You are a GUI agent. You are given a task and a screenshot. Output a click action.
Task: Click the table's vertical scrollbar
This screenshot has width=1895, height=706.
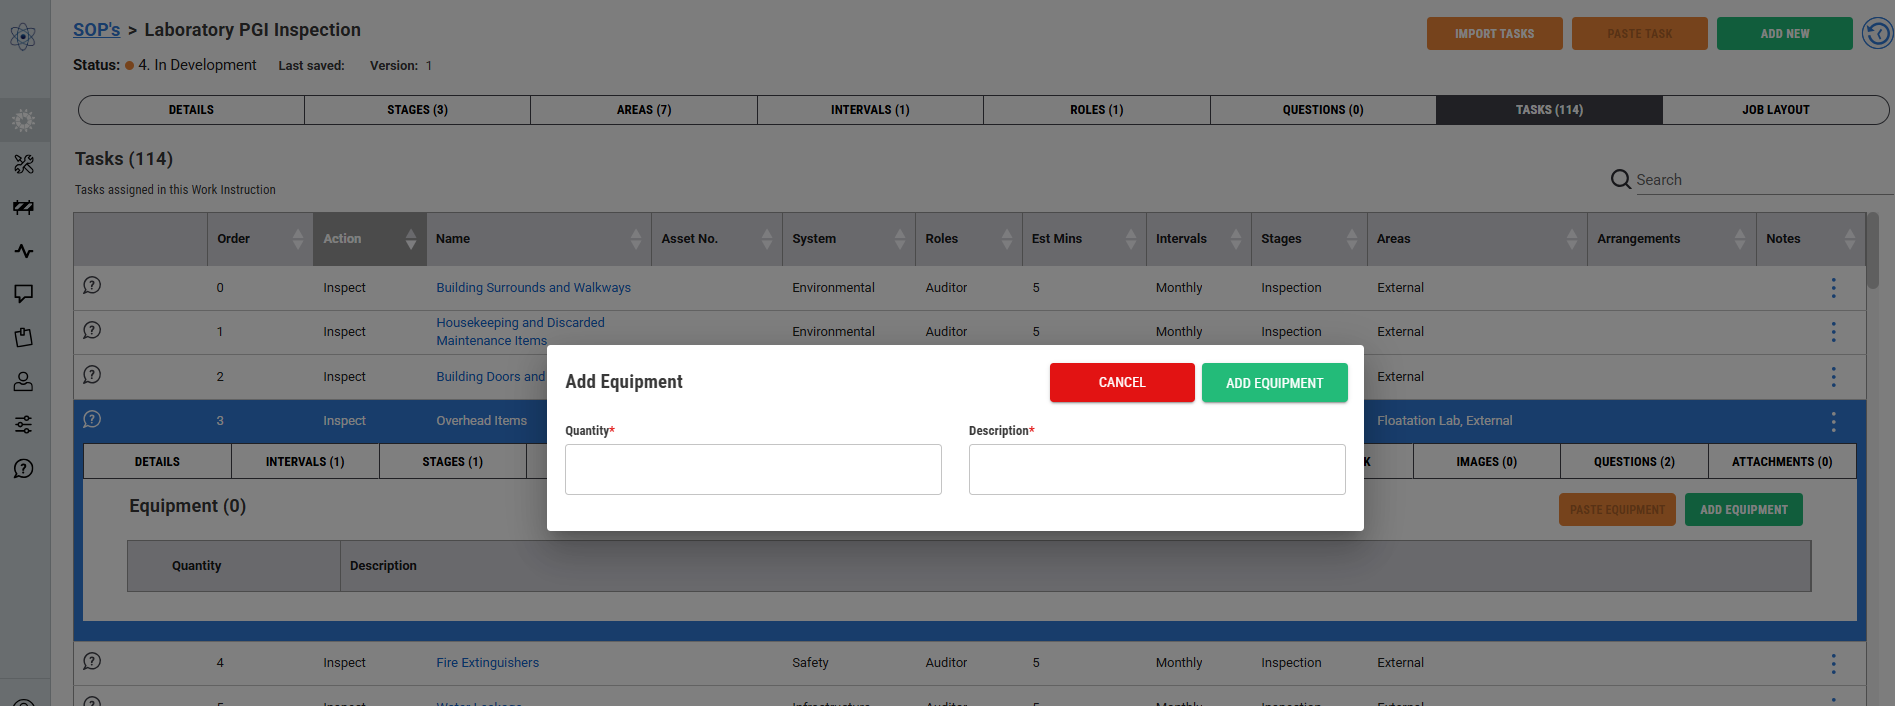pos(1872,250)
